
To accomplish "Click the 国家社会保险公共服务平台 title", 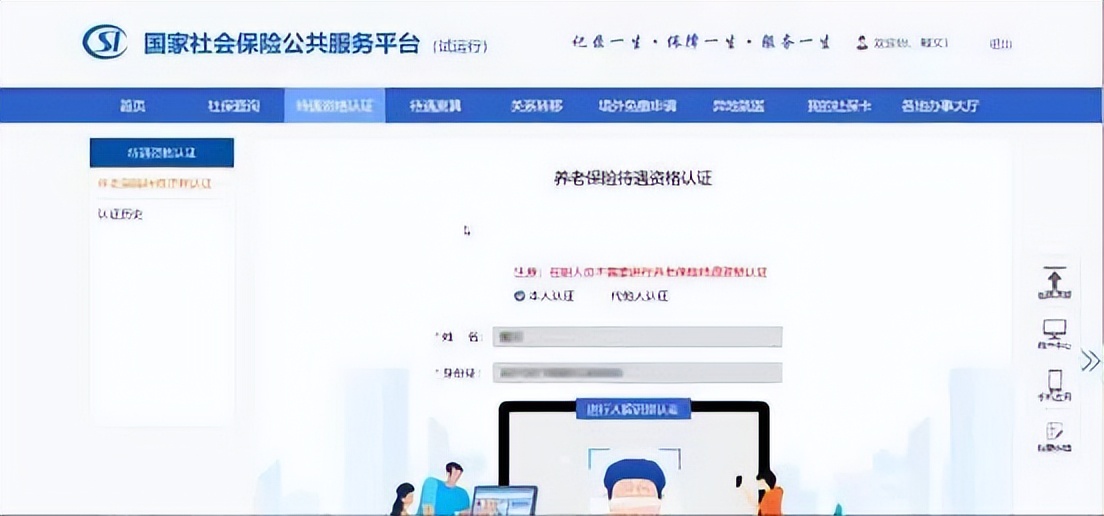I will [x=282, y=43].
